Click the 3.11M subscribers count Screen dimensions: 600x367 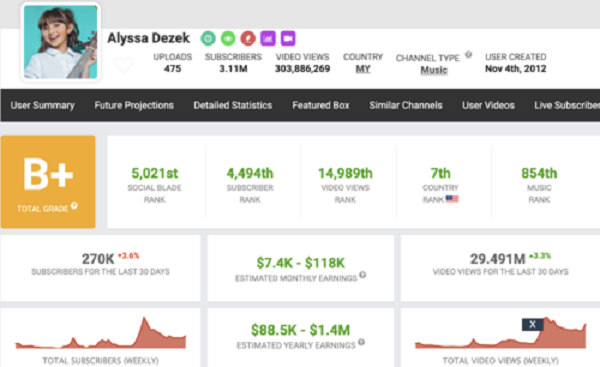click(233, 69)
